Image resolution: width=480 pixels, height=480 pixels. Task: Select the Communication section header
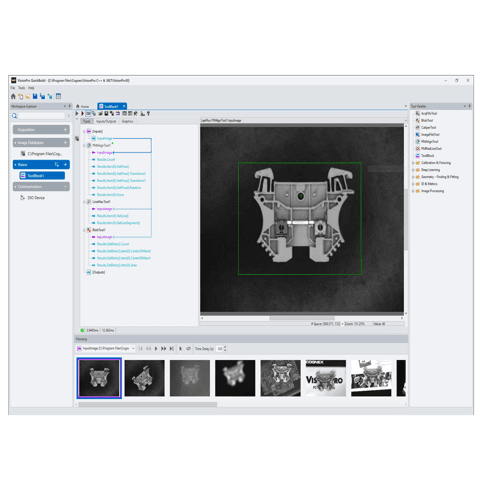coord(41,186)
